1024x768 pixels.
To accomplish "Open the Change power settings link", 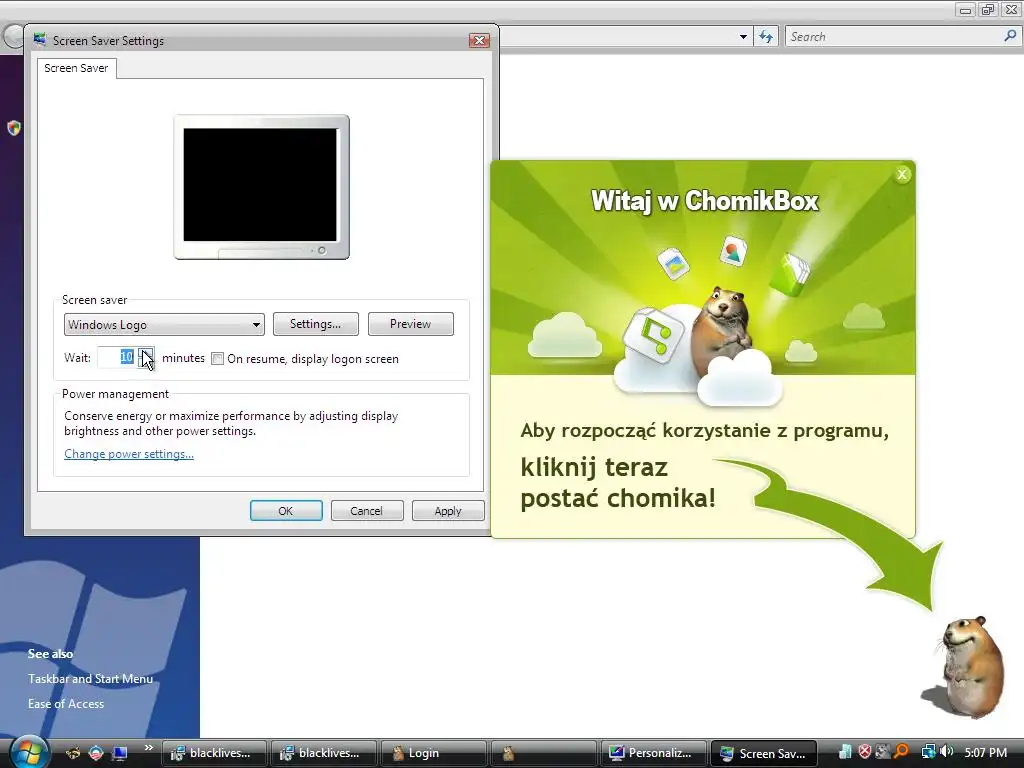I will click(x=129, y=454).
